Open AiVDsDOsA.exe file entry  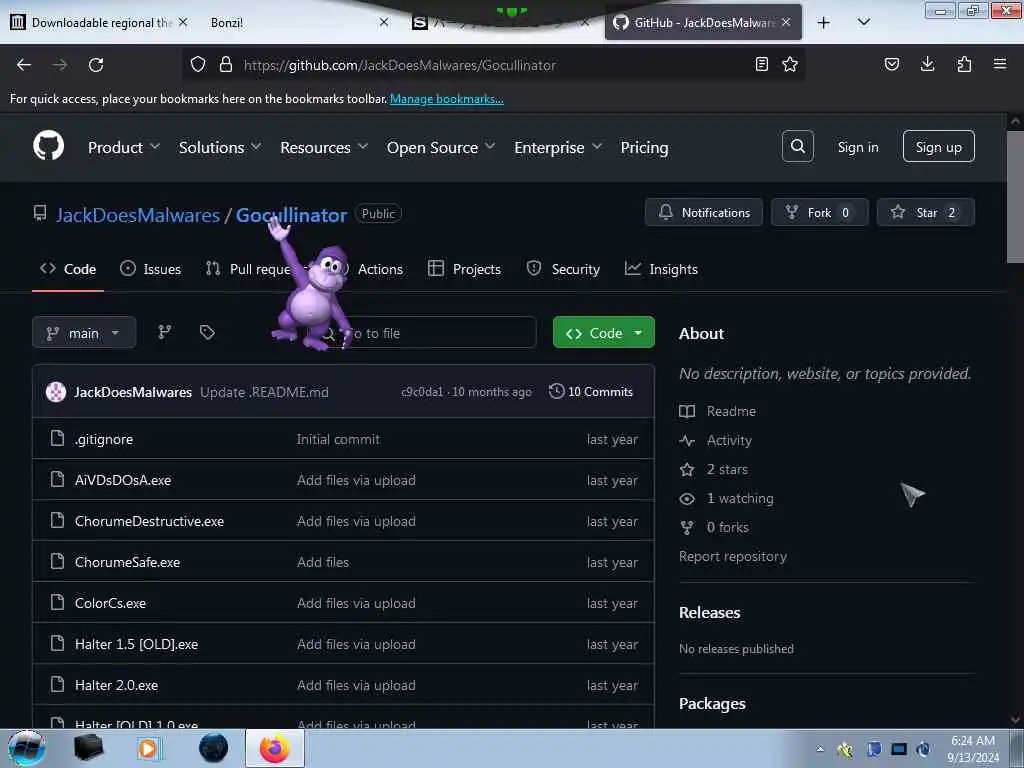[123, 480]
